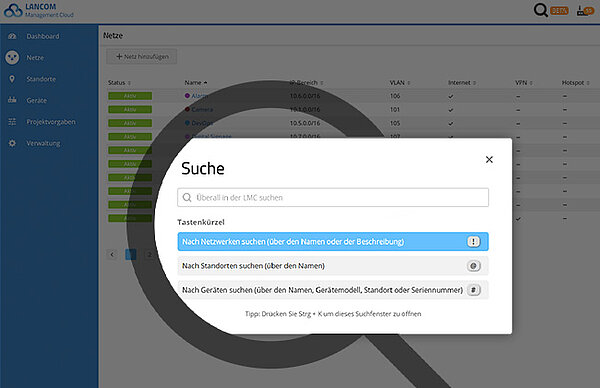Select Netze in the sidebar
The image size is (600, 388).
[x=35, y=58]
